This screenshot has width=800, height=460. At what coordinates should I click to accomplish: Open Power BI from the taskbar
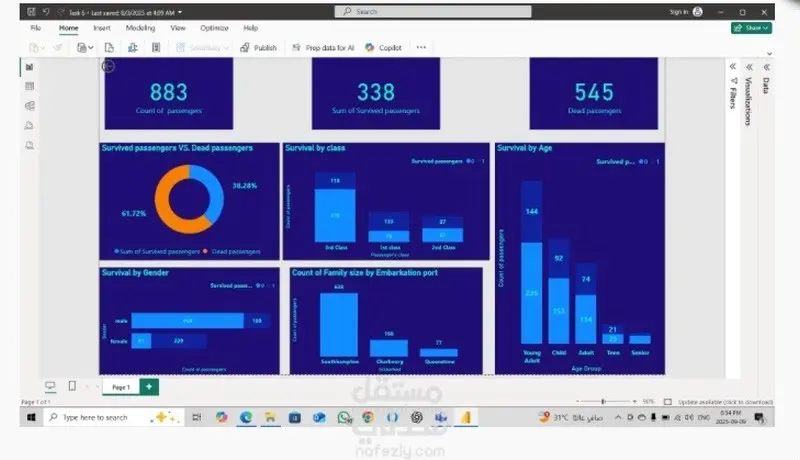(465, 417)
